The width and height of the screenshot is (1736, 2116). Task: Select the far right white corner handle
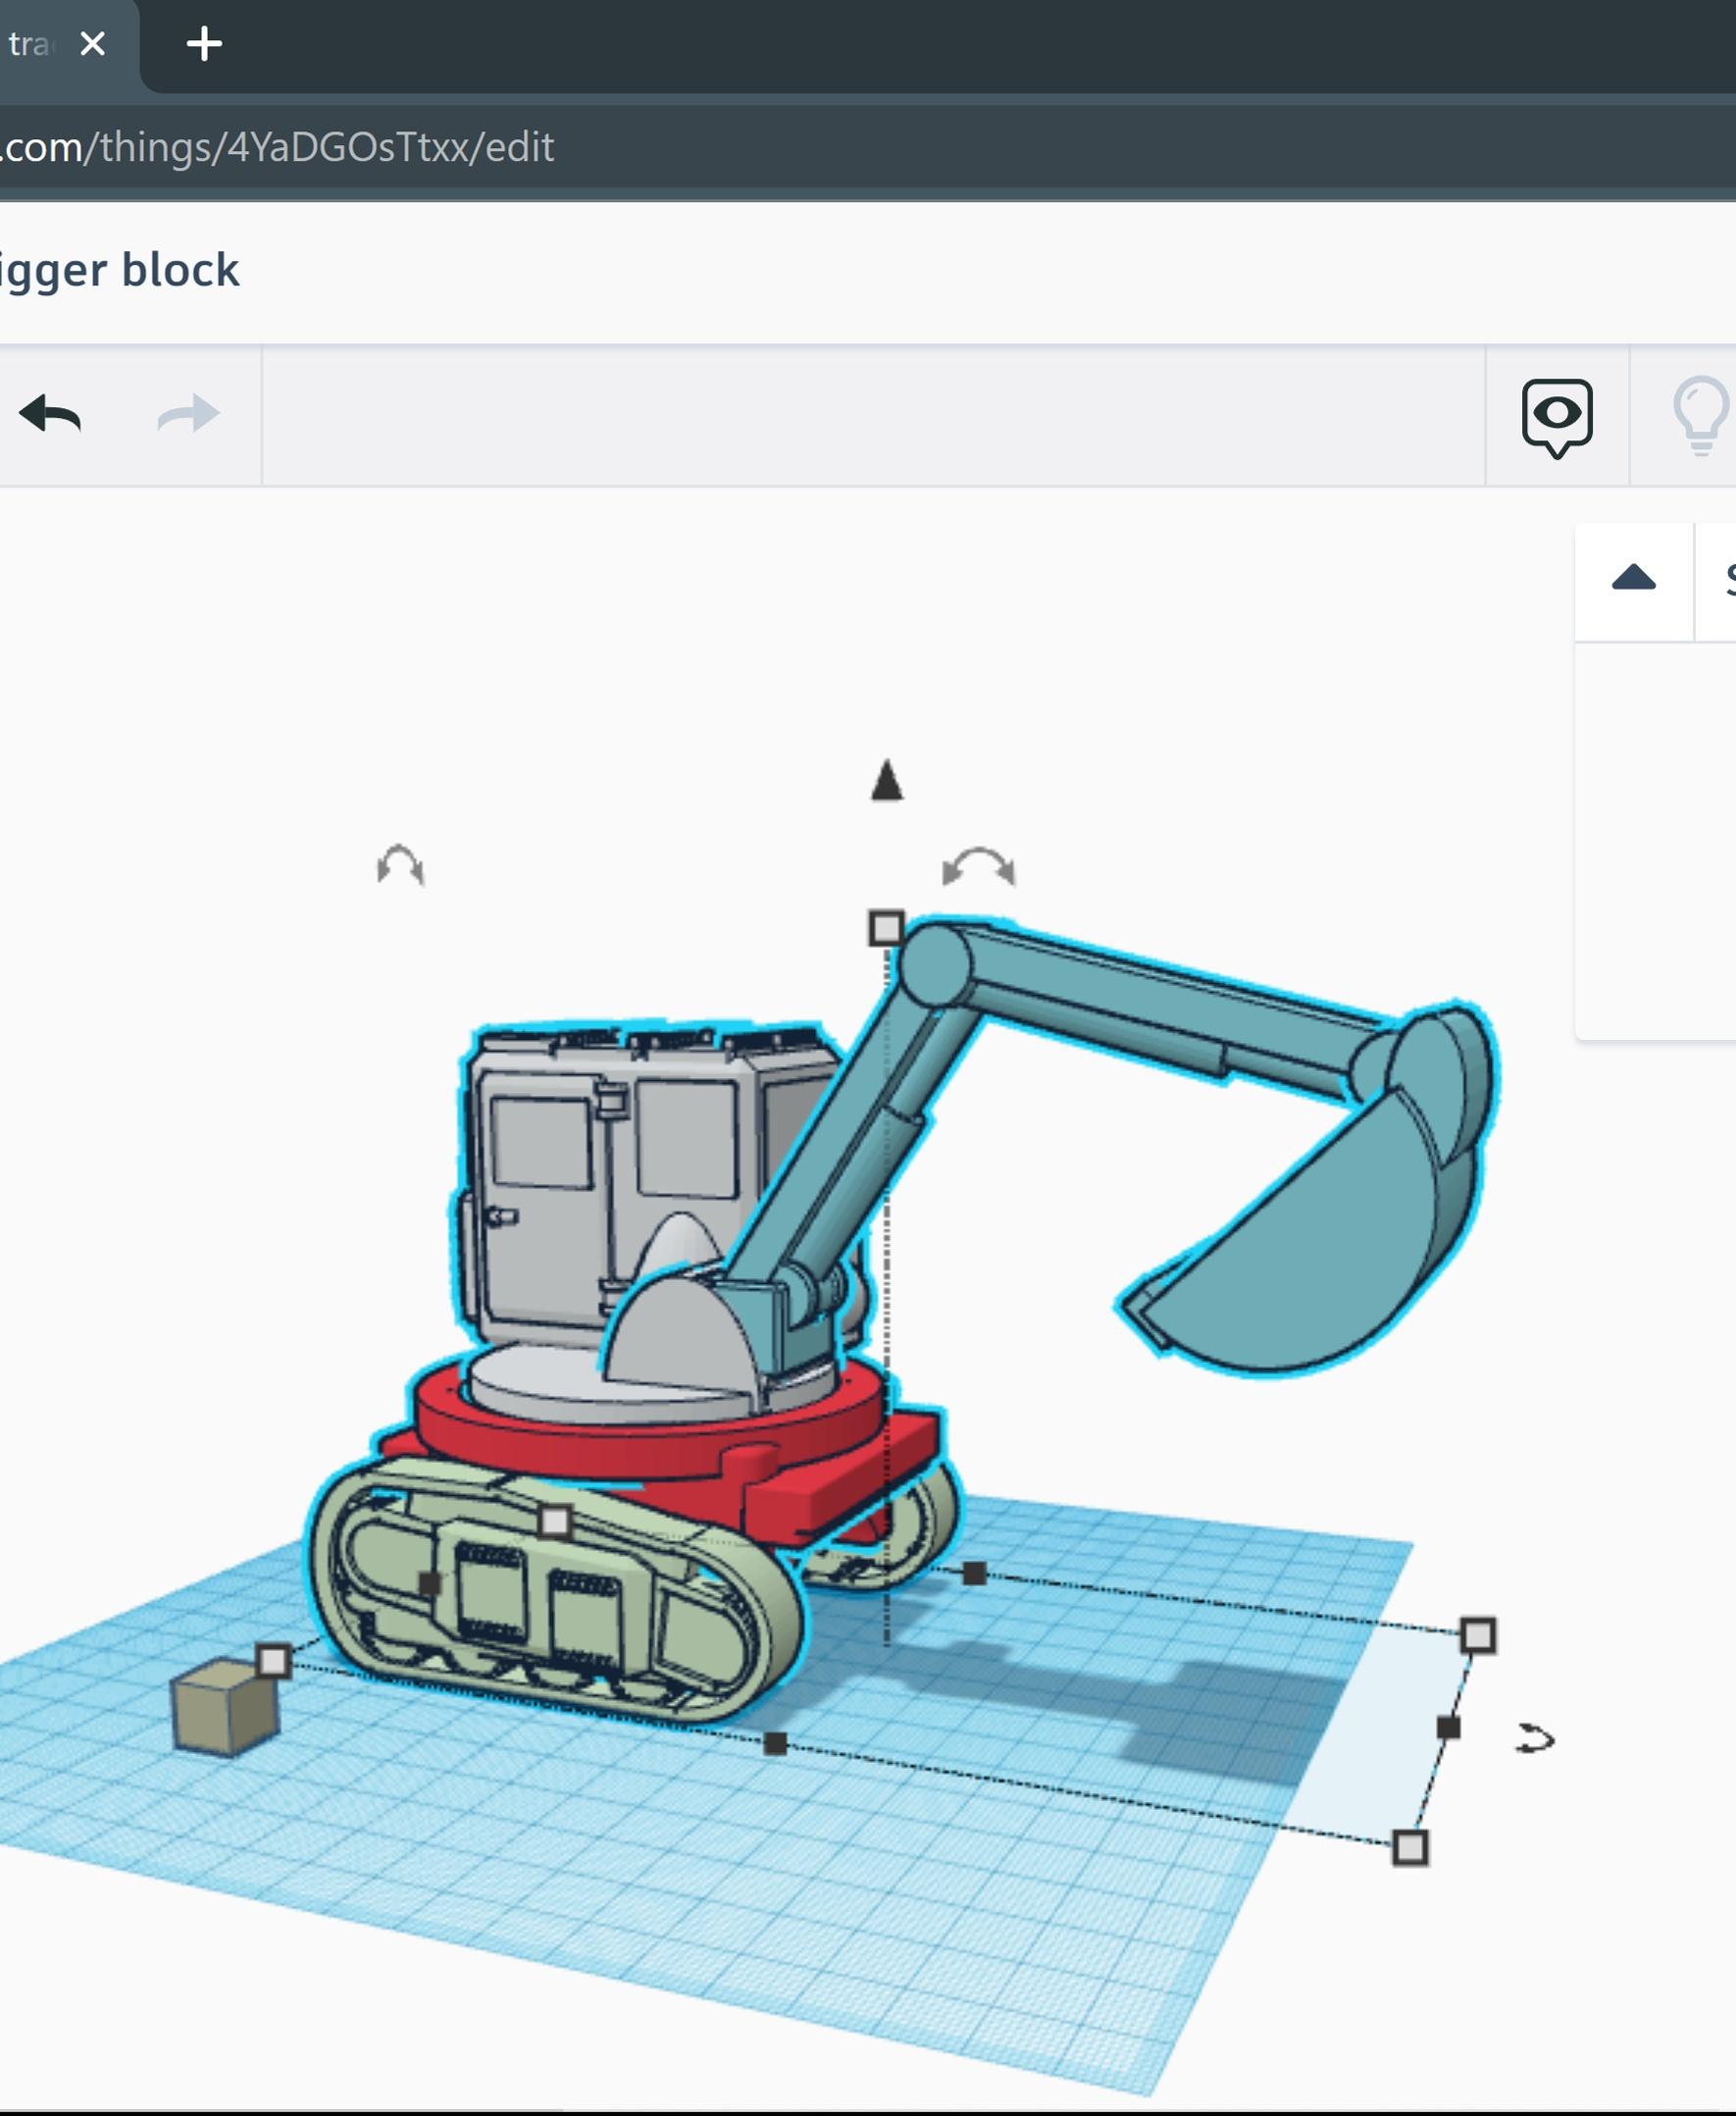[1478, 1635]
